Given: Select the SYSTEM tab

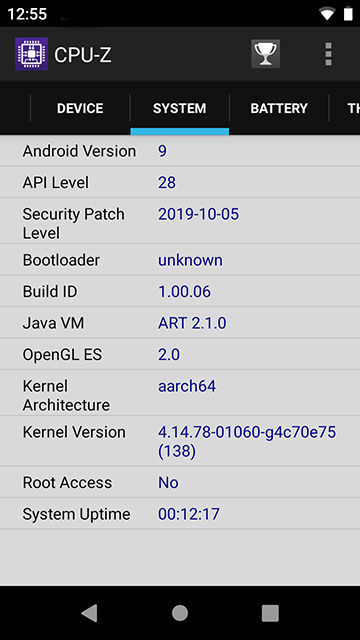Looking at the screenshot, I should 180,108.
